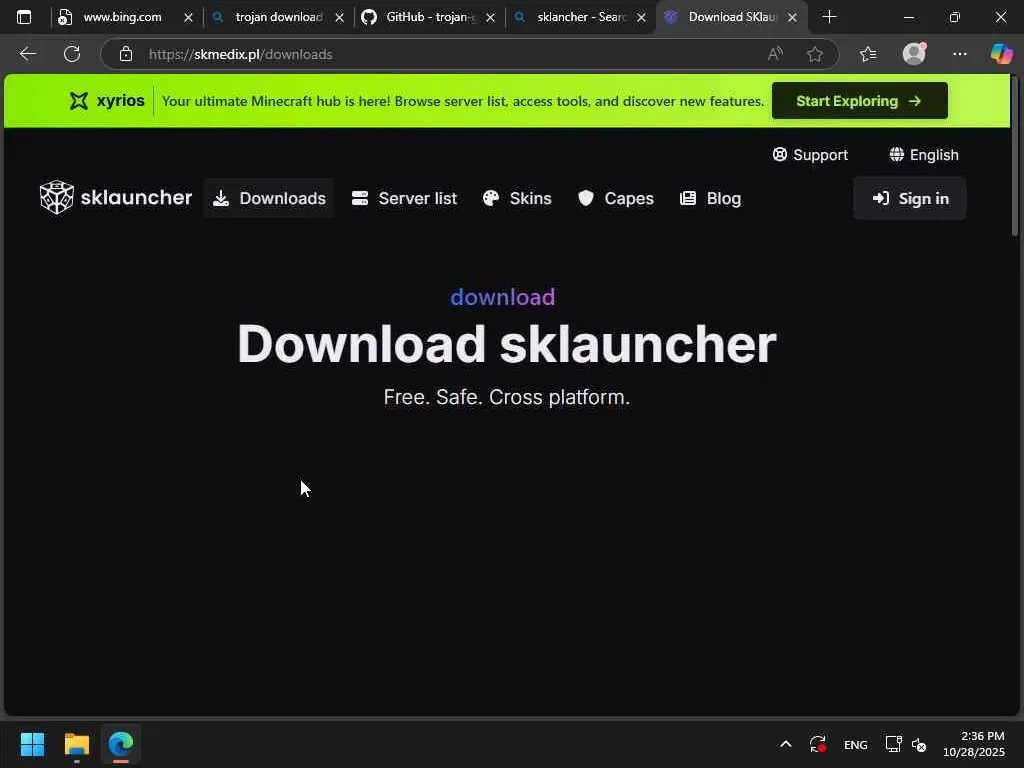1024x768 pixels.
Task: Open the Copilot icon in Edge toolbar
Action: click(1001, 54)
